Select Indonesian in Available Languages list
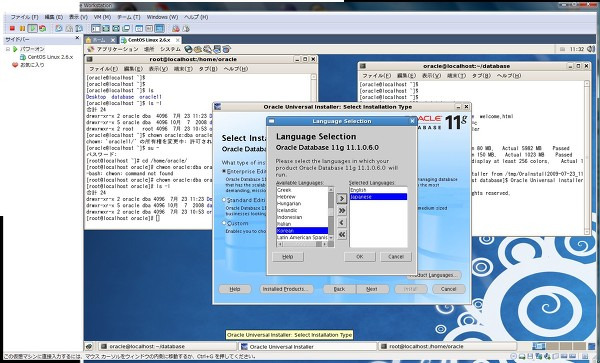The height and width of the screenshot is (363, 600). [x=302, y=217]
